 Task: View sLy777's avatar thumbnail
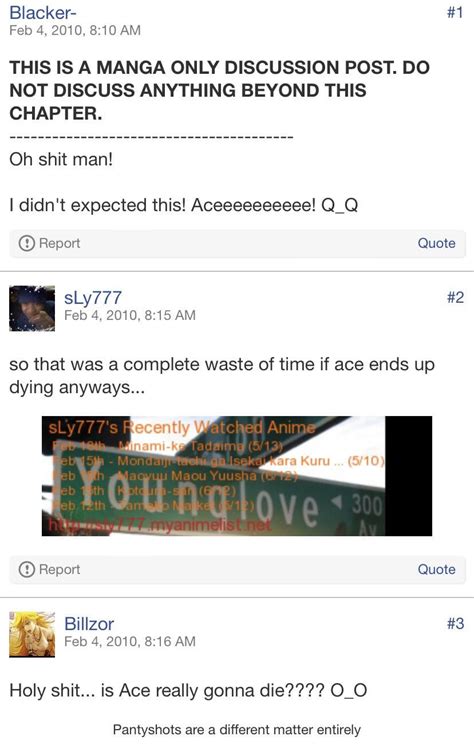pos(32,308)
